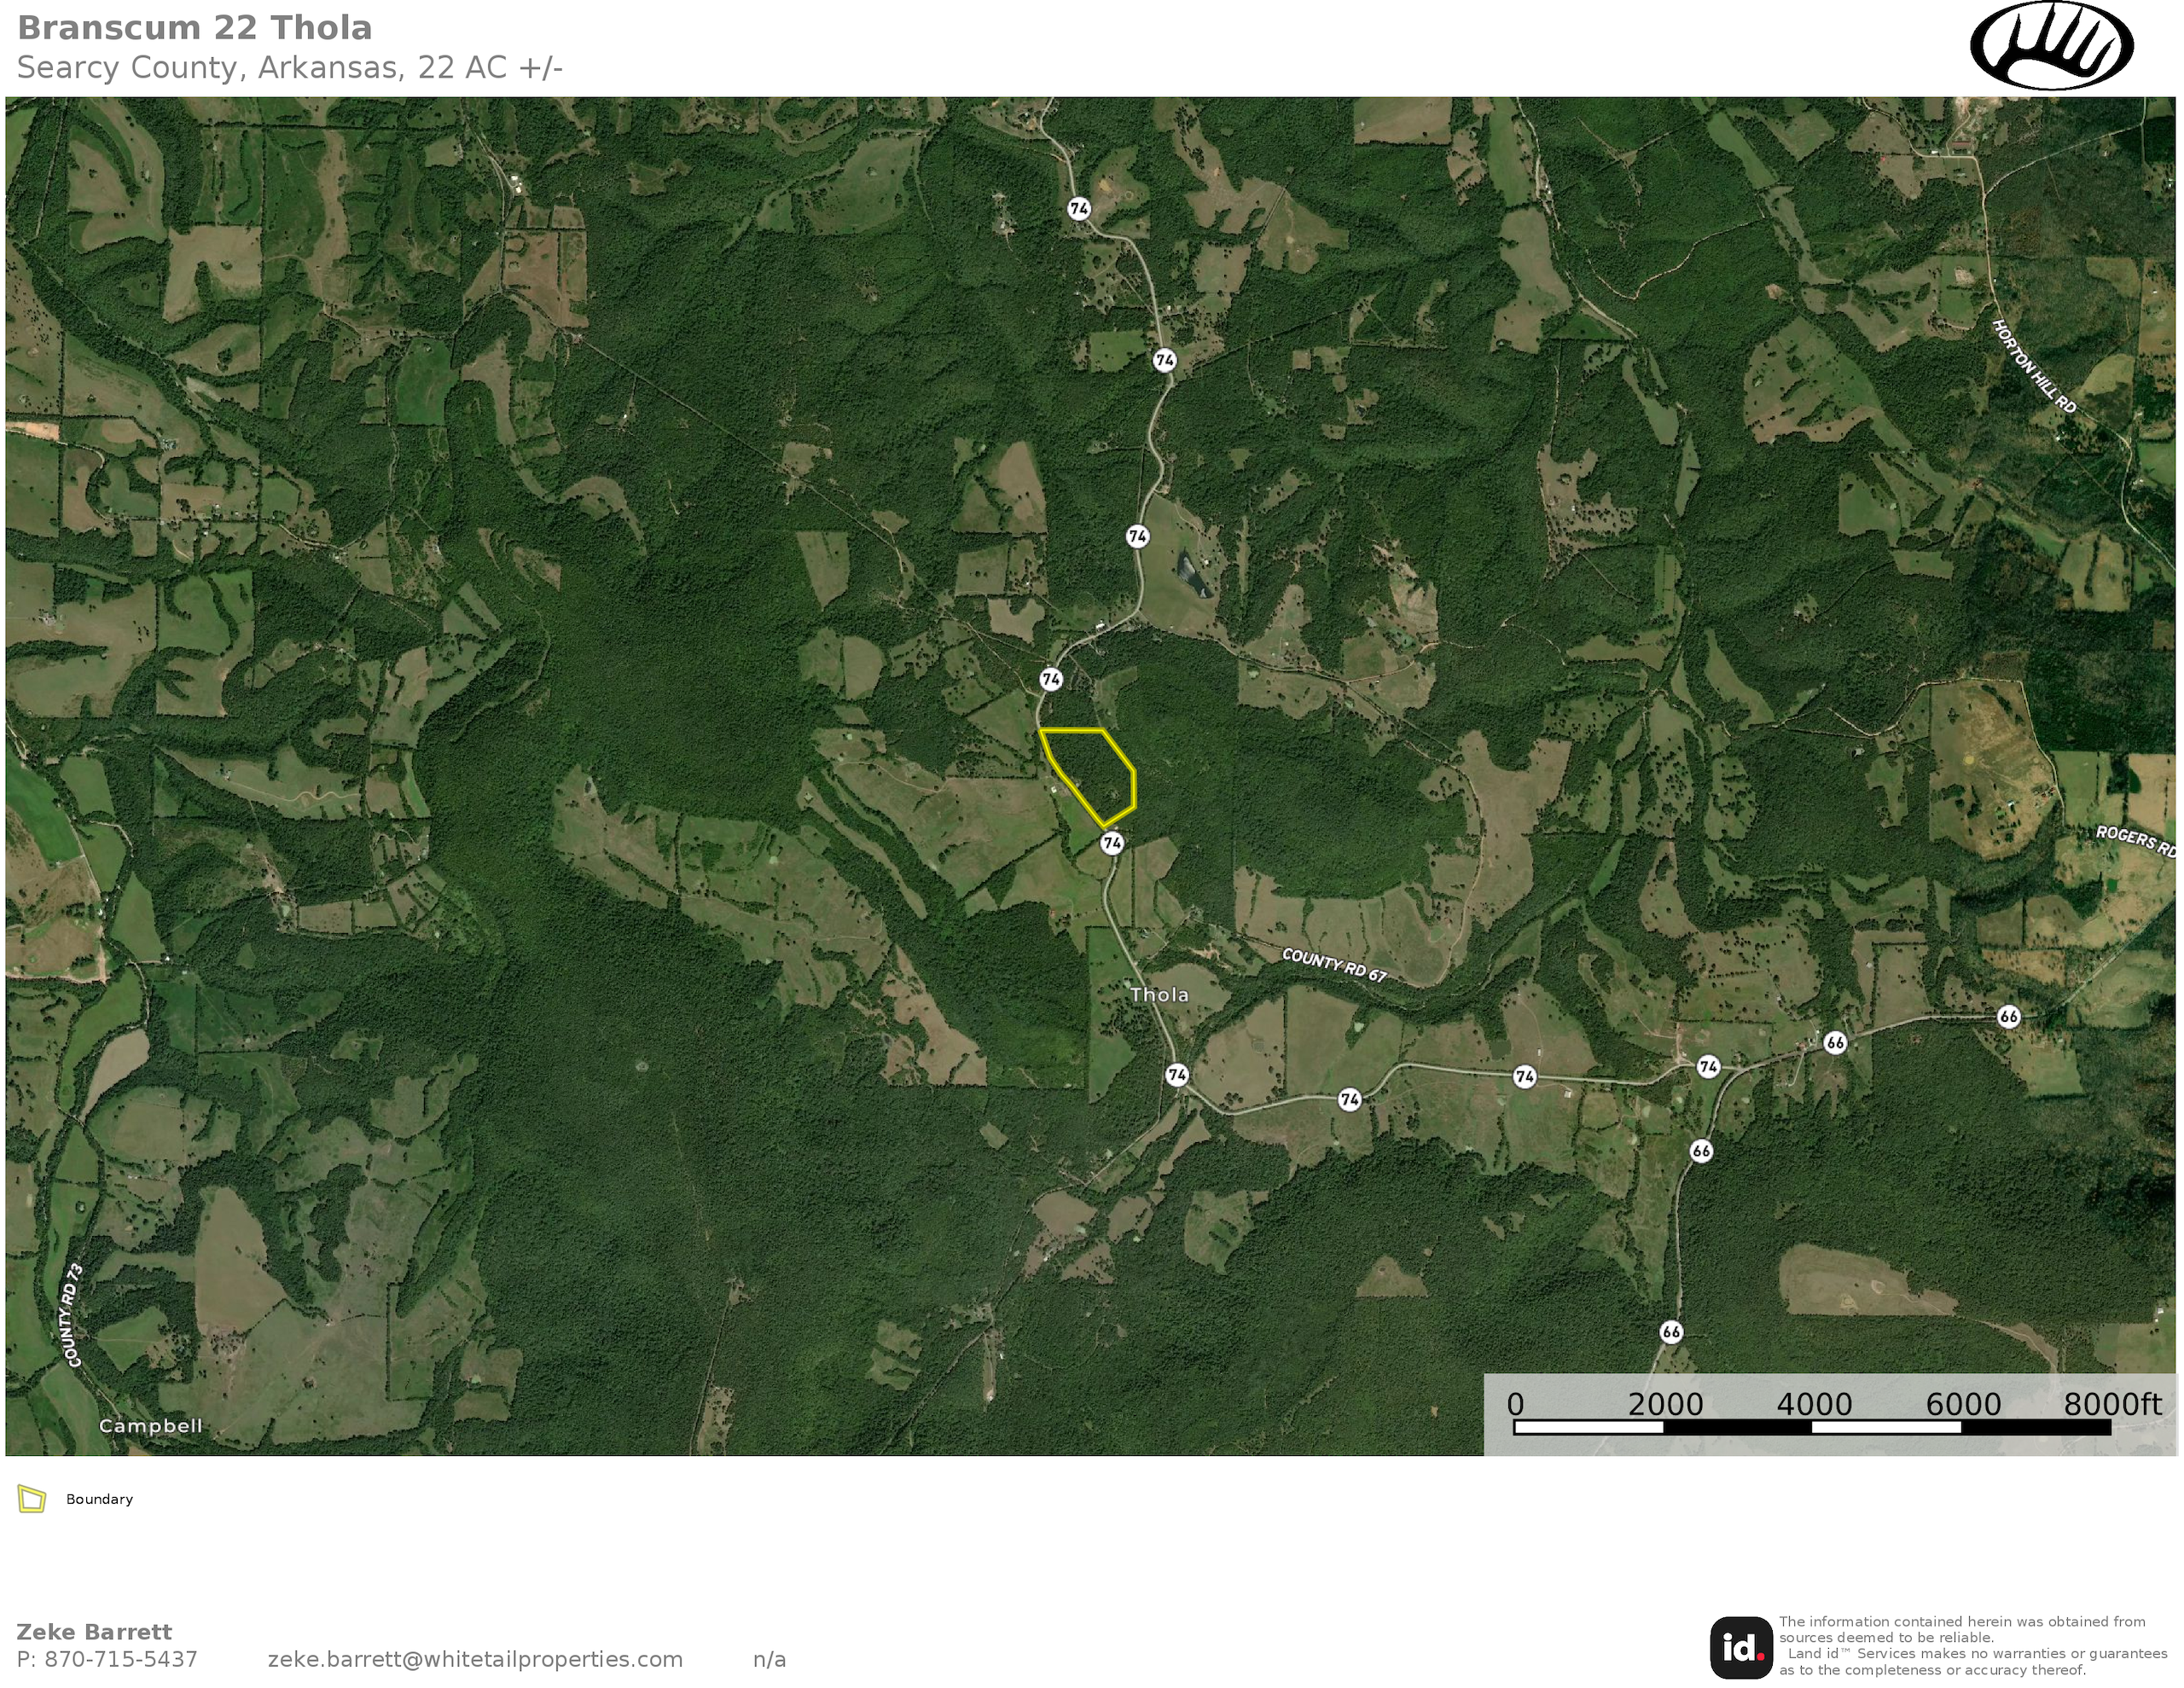
Task: Click the Route 74 marker beside the property boundary
Action: 1050,680
